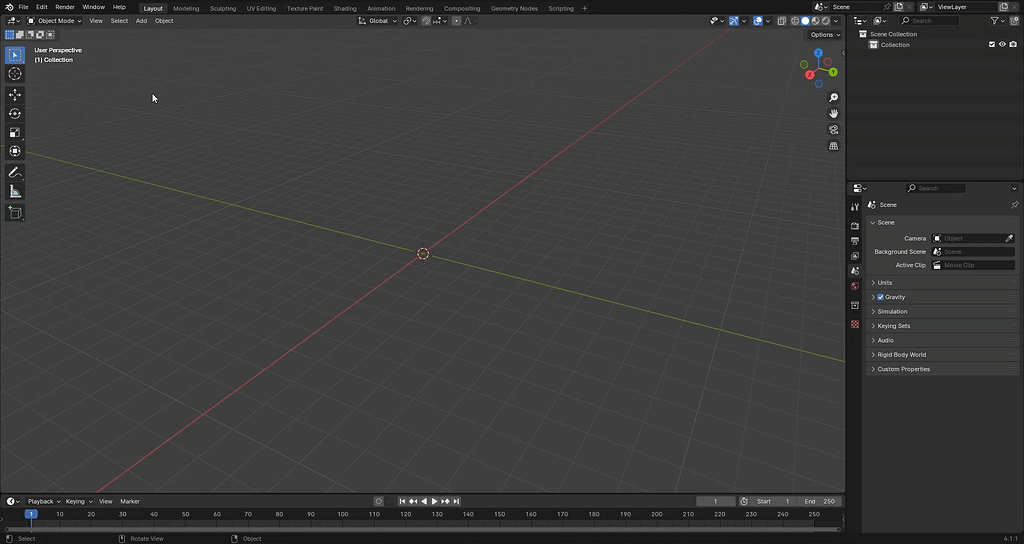The width and height of the screenshot is (1024, 544).
Task: Pin the Scene properties panel
Action: pyautogui.click(x=1014, y=204)
